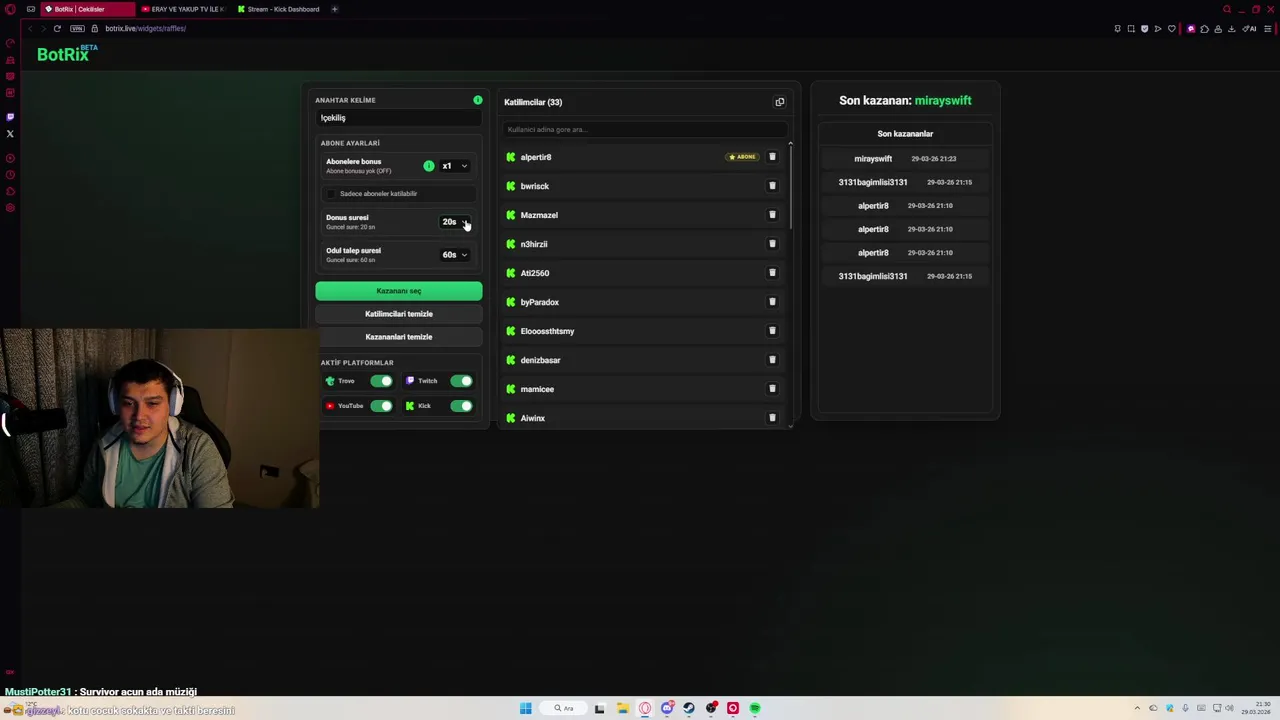
Task: Open Twitch in the Opera sidebar
Action: click(10, 117)
